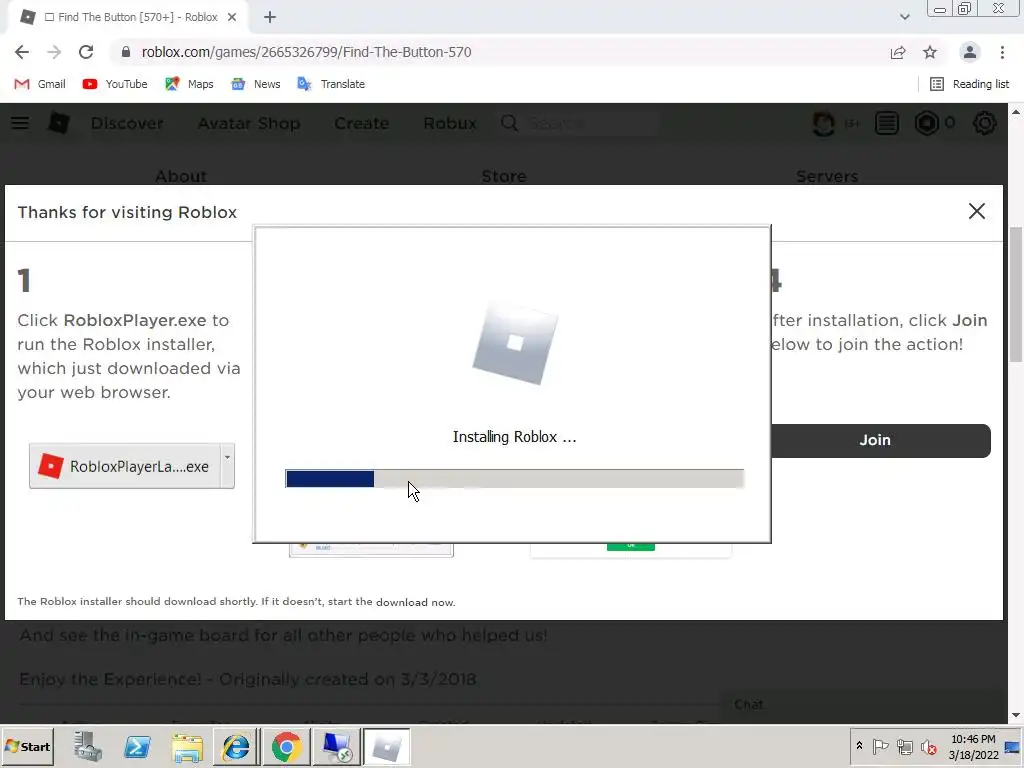This screenshot has width=1024, height=768.
Task: Bookmark this page with star
Action: (930, 52)
